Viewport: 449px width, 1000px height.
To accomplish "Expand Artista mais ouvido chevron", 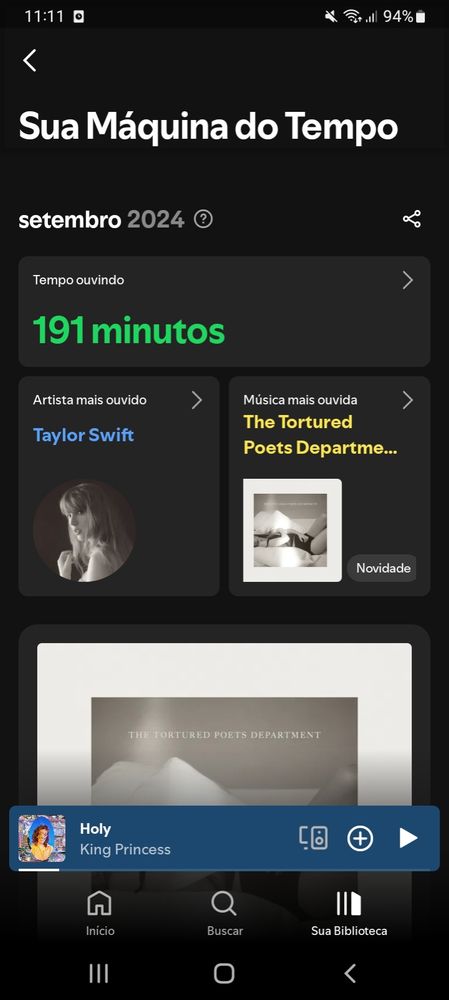I will 196,400.
